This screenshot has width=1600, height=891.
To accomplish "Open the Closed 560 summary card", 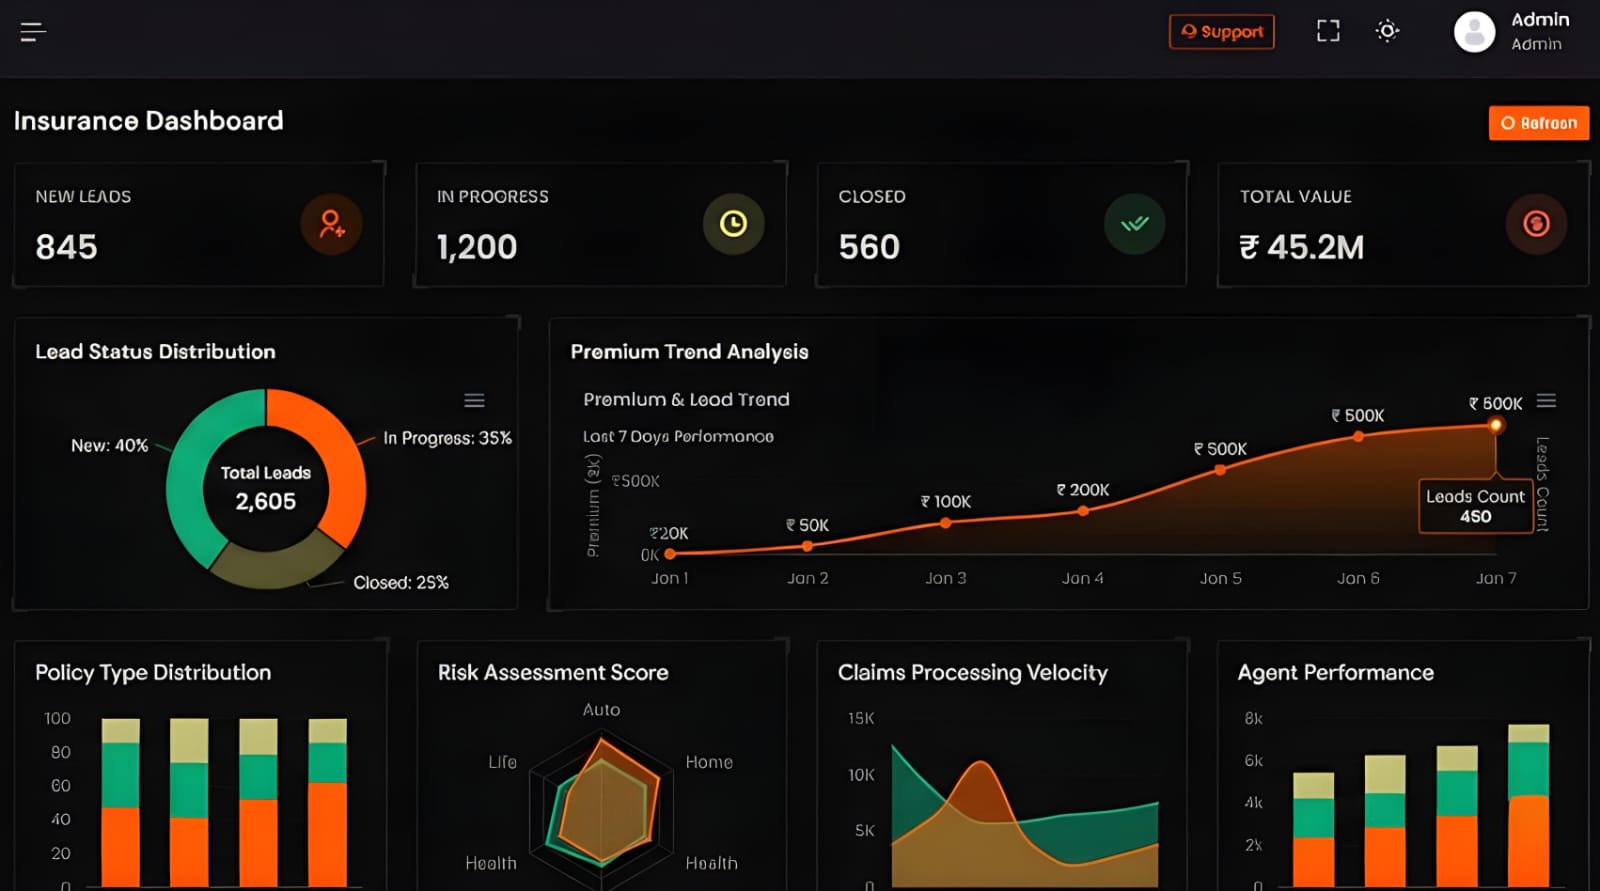I will pyautogui.click(x=1001, y=225).
